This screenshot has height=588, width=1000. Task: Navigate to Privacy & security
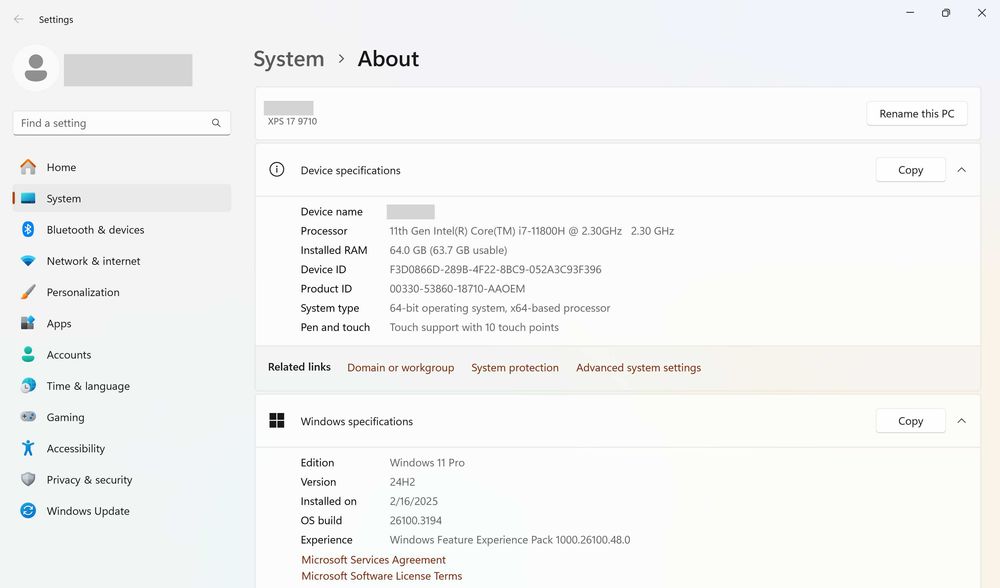click(122, 480)
